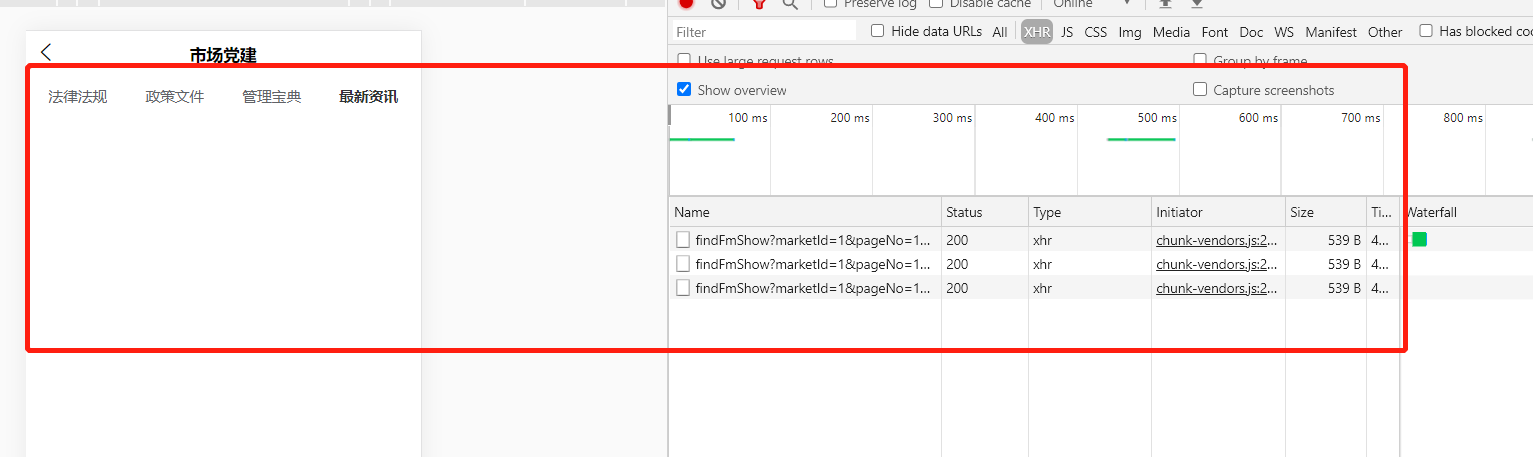Import HAR file with the upload arrow icon

coord(1164,4)
